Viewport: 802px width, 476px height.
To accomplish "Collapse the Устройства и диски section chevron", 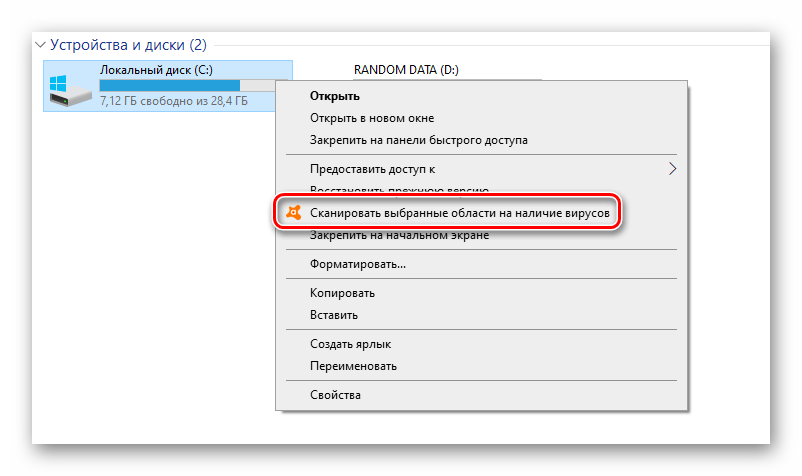I will [40, 45].
